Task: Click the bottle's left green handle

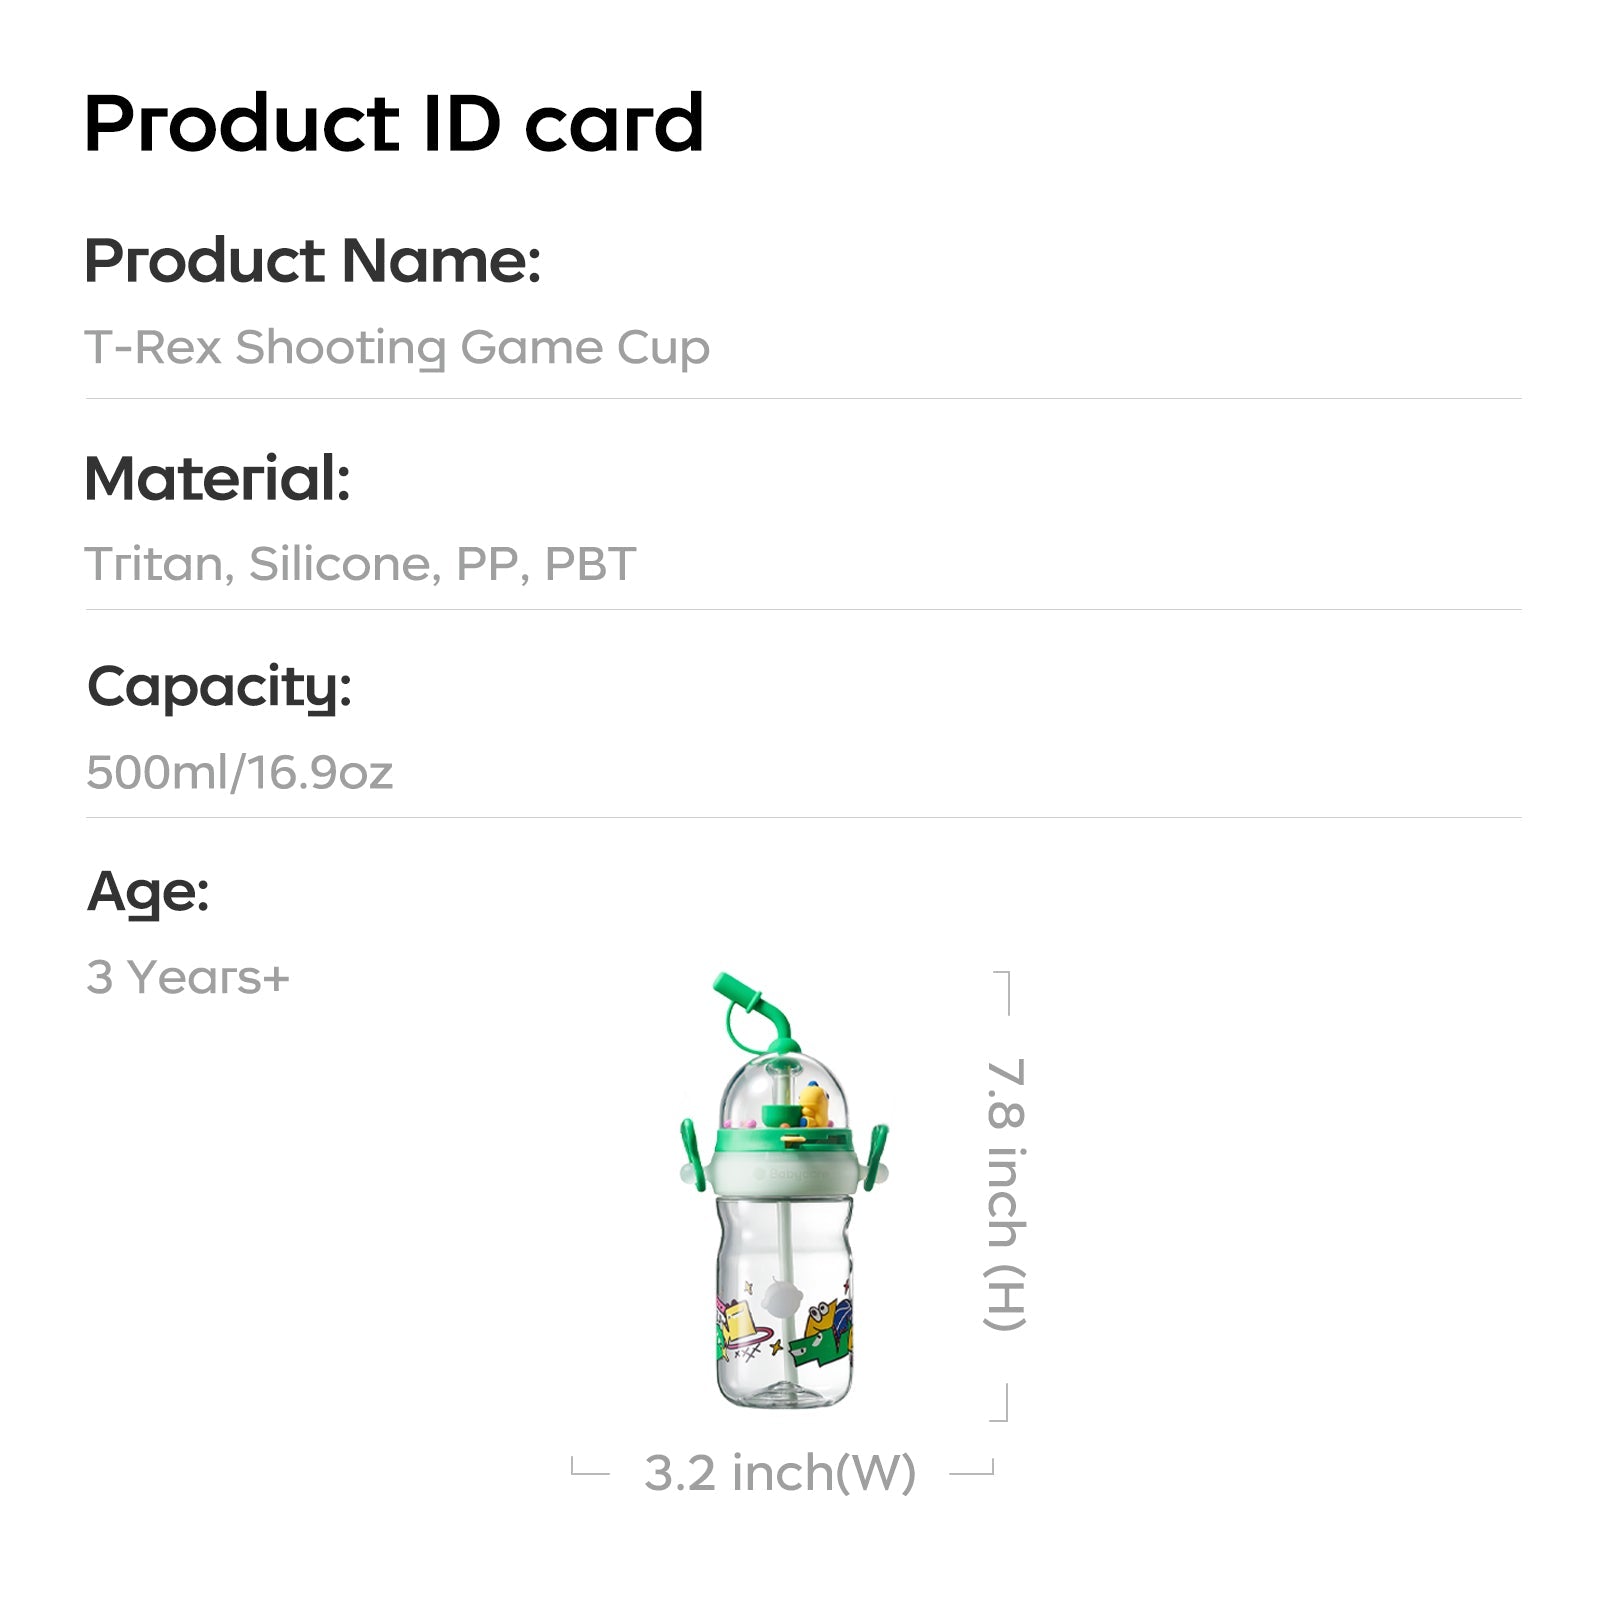Action: coord(689,1150)
